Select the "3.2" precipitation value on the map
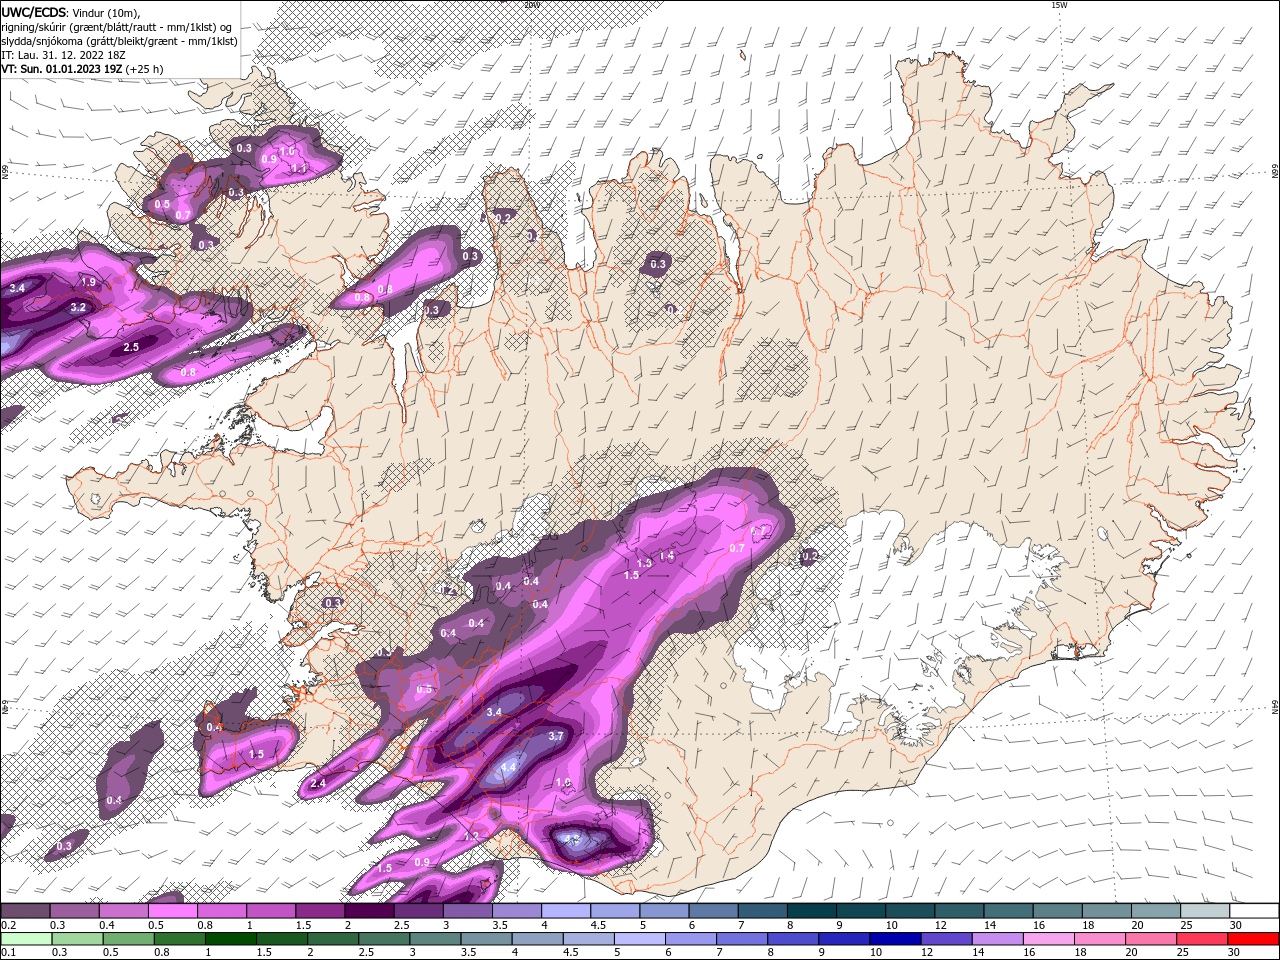The height and width of the screenshot is (960, 1280). point(78,308)
